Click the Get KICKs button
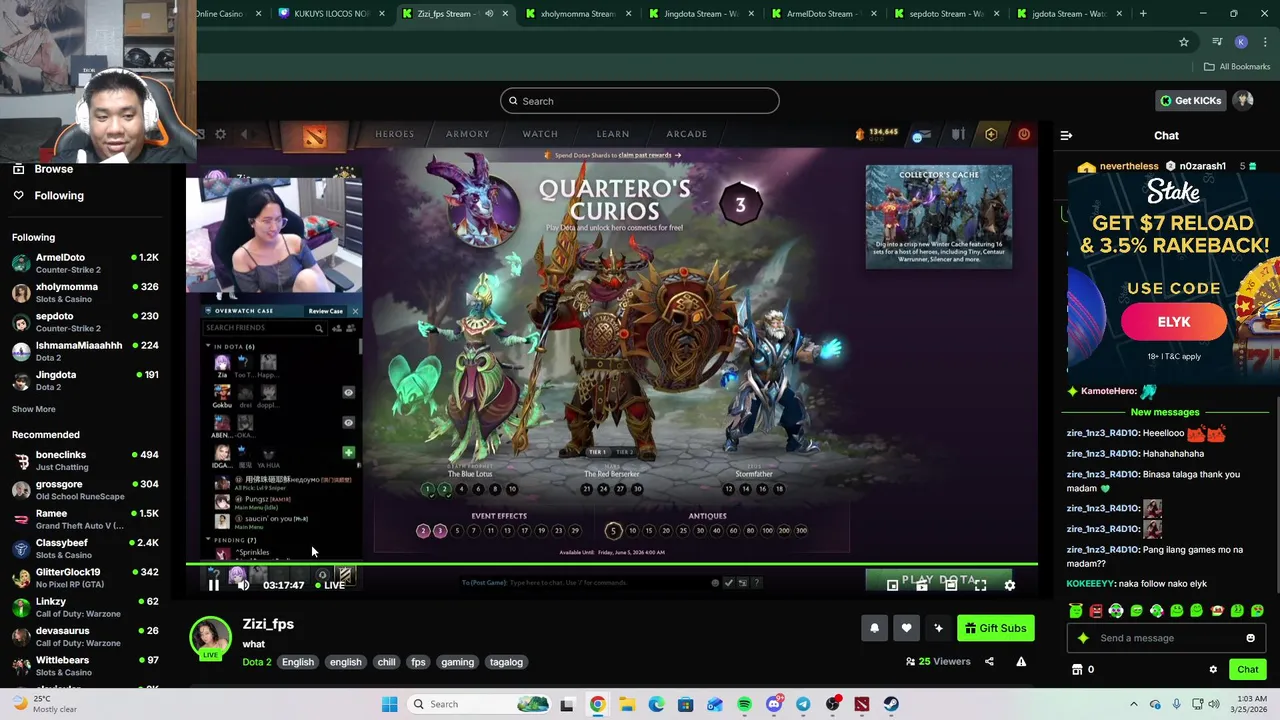1280x720 pixels. coord(1190,100)
